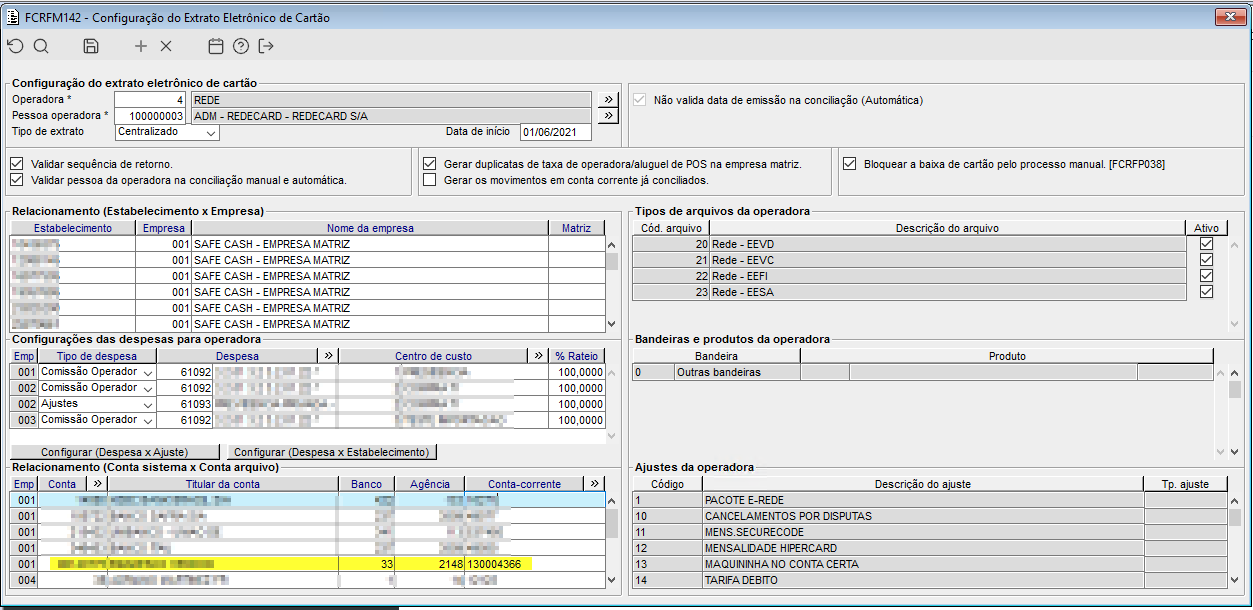
Task: Save the configuration using the diskette icon
Action: tap(91, 46)
